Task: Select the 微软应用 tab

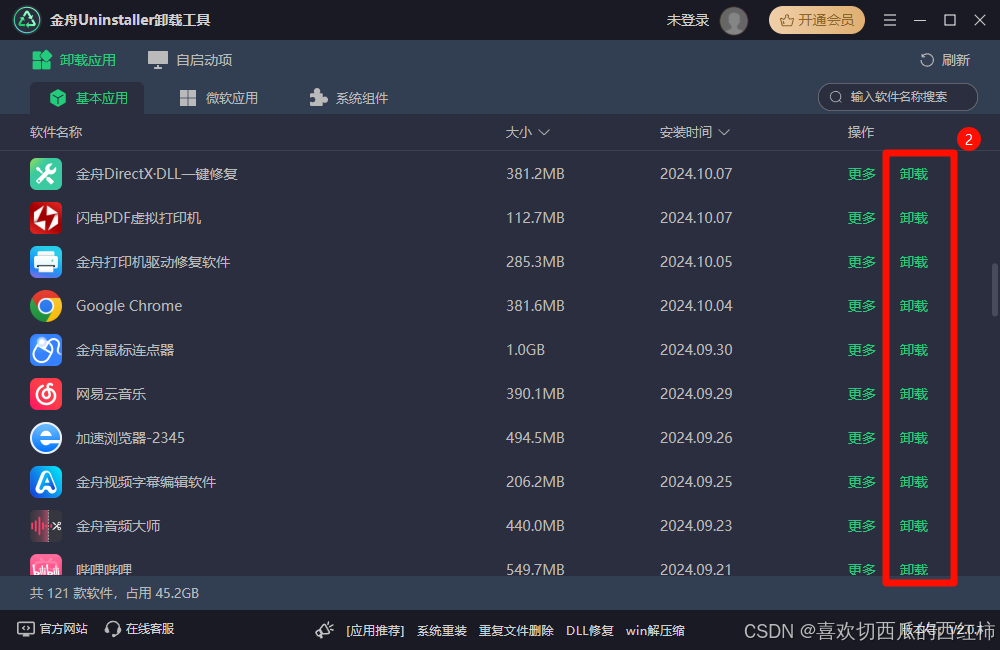Action: (x=219, y=98)
